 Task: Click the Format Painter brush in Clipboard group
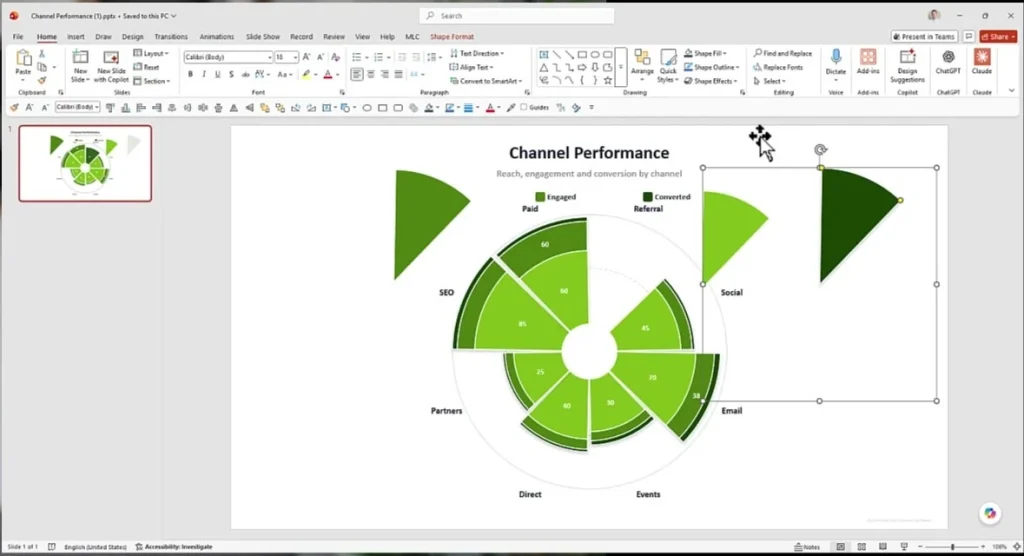(x=42, y=80)
